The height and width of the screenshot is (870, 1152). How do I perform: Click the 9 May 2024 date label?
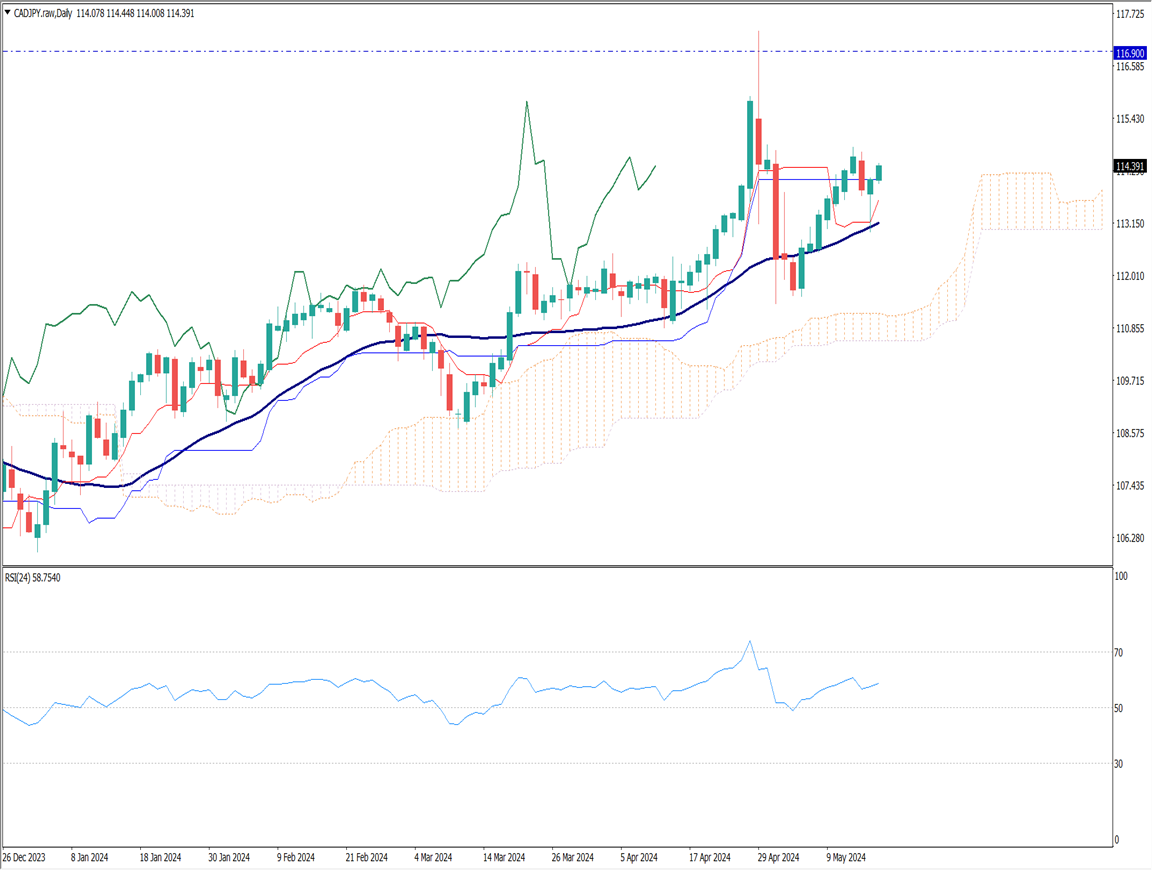tap(848, 858)
